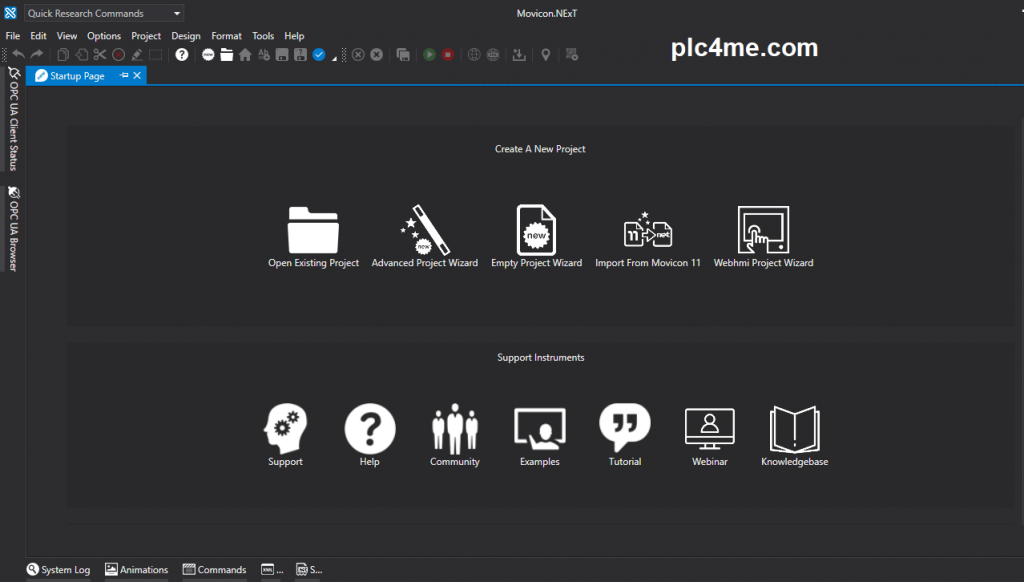The image size is (1024, 582).
Task: Open the Community people icon
Action: coord(455,428)
